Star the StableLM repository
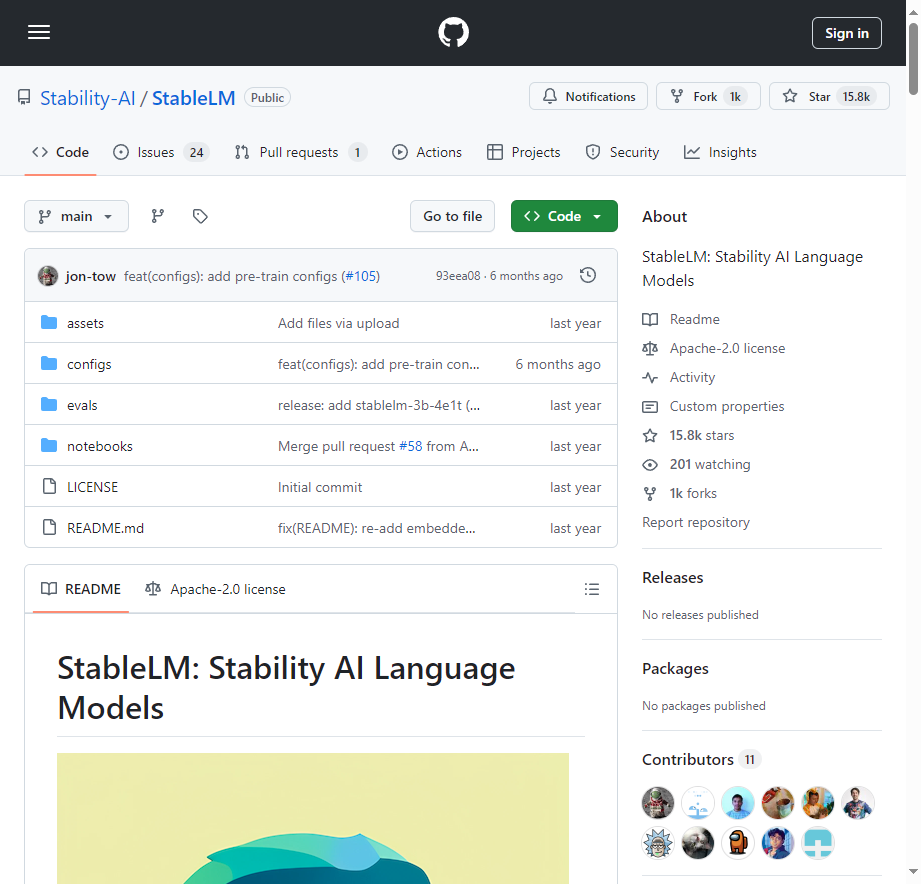This screenshot has width=921, height=884. click(829, 96)
